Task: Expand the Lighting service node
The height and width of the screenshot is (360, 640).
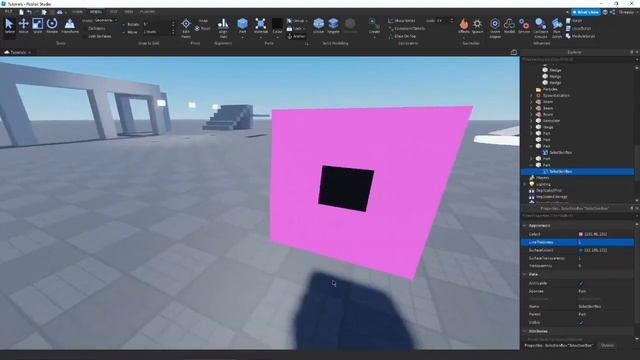Action: 525,184
